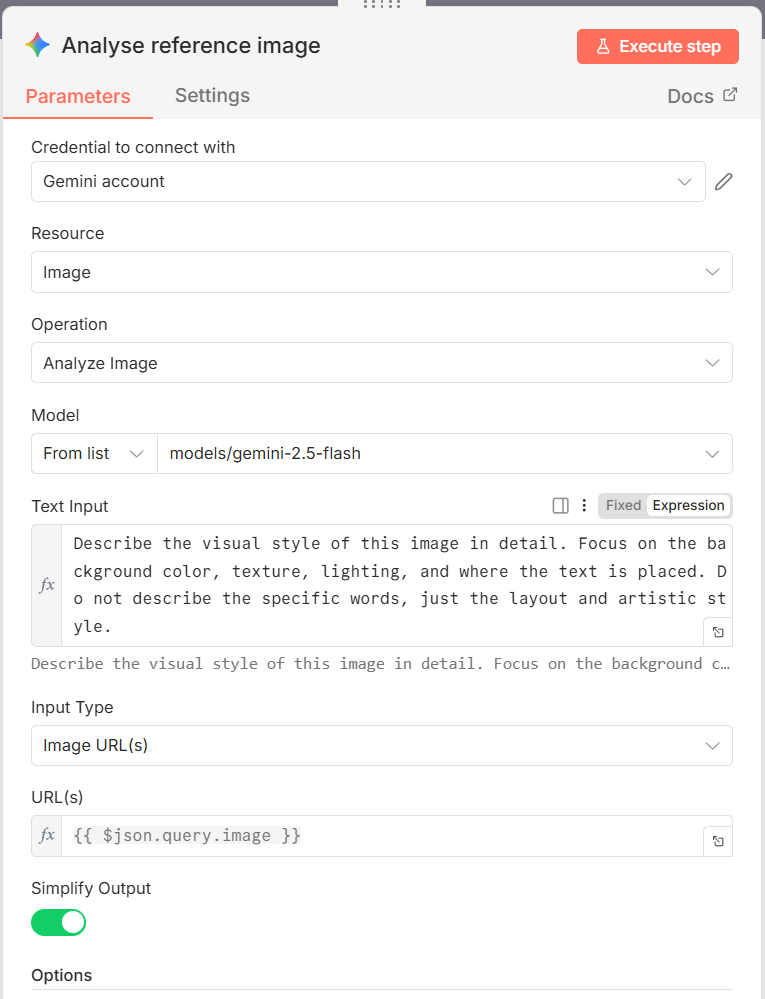Click the Gemini star node icon
This screenshot has width=765, height=999.
pos(38,45)
